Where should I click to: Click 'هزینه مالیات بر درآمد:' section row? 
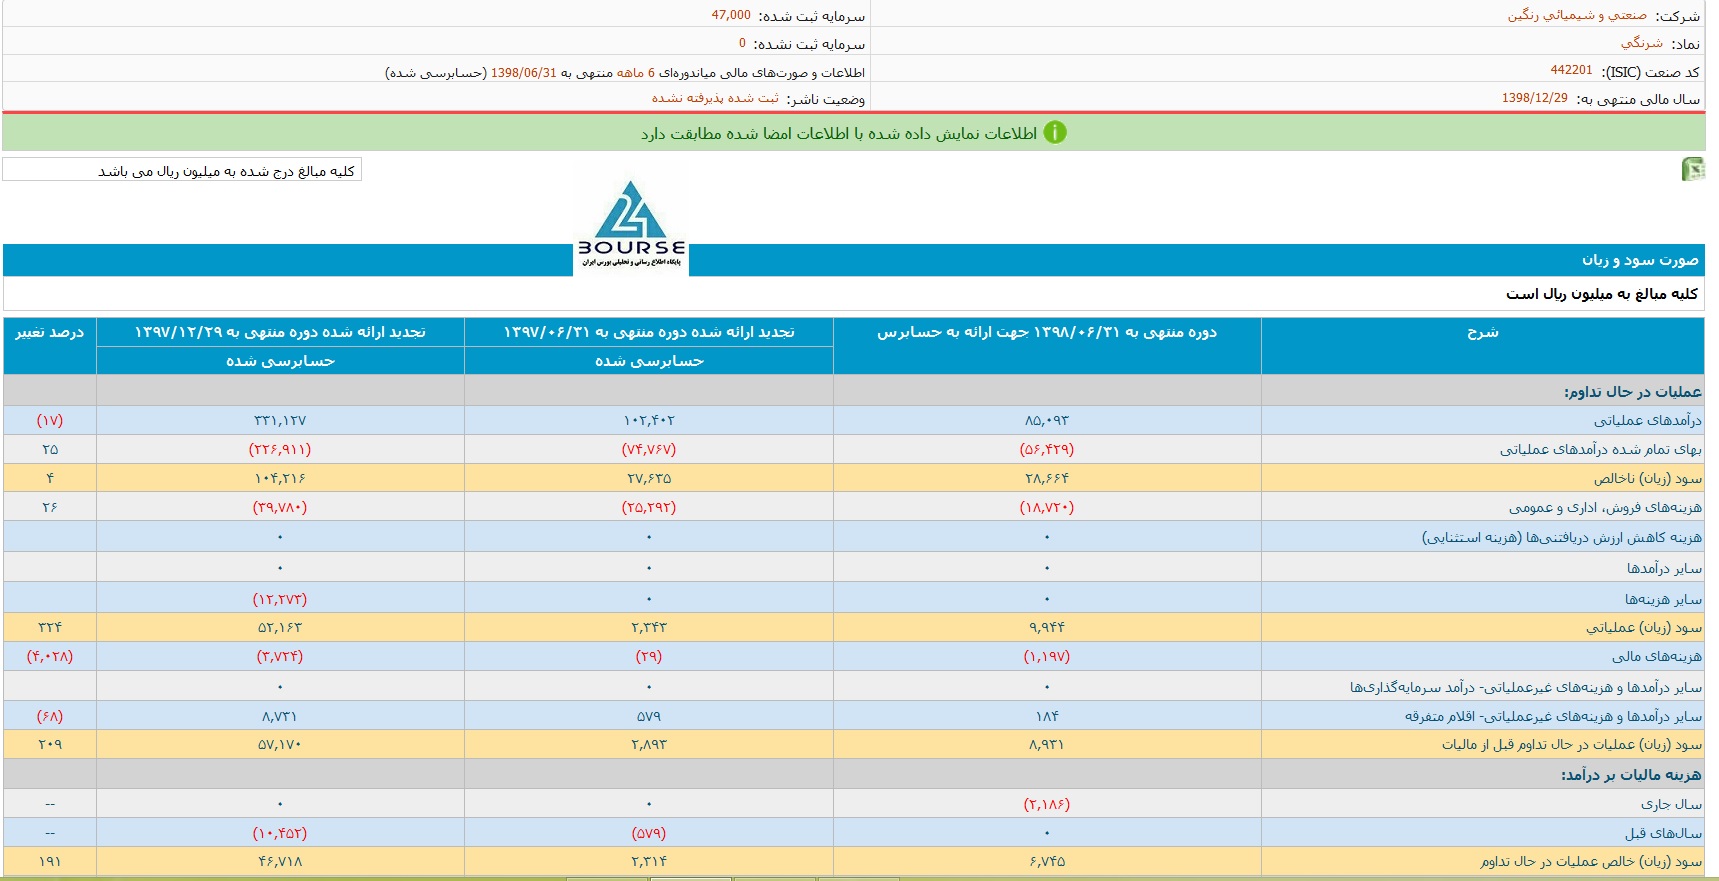(1630, 775)
